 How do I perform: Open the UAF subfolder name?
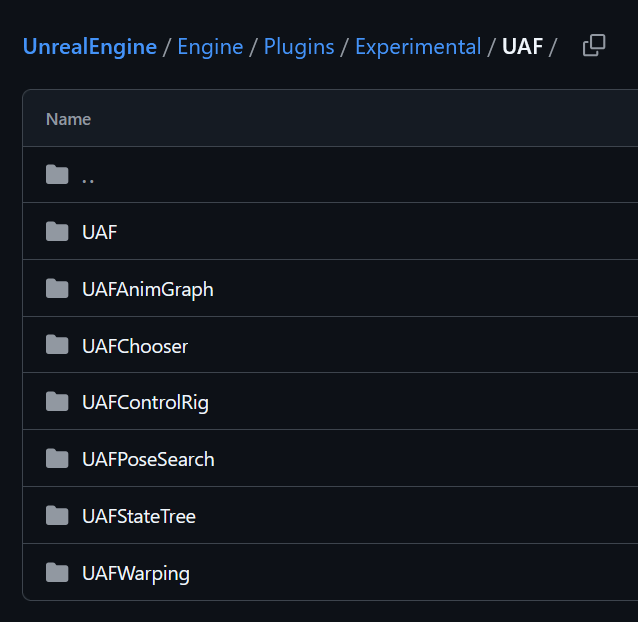pos(99,232)
